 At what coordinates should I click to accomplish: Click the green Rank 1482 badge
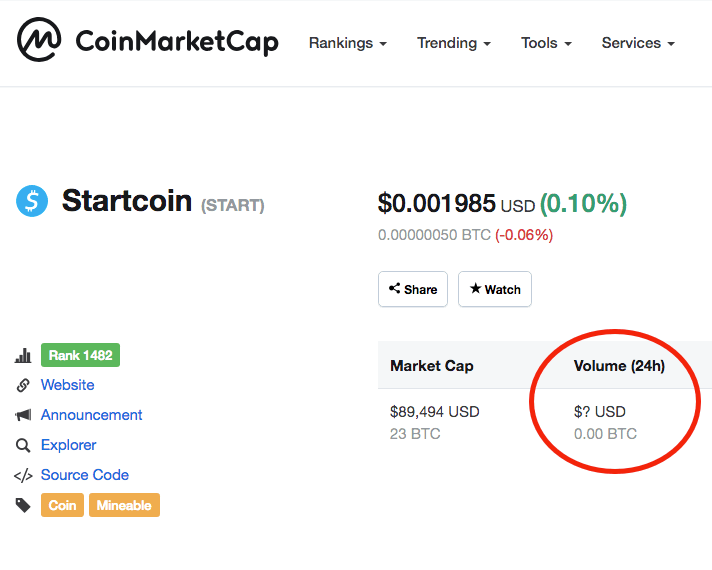pyautogui.click(x=80, y=355)
